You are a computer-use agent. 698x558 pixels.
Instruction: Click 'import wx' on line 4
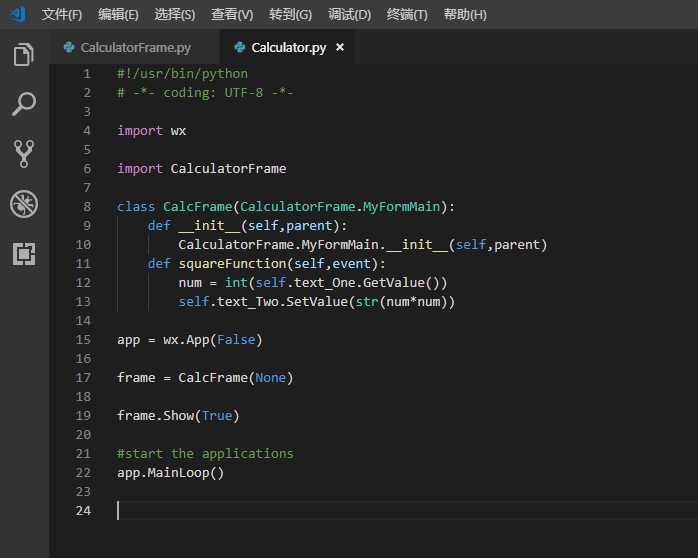[151, 130]
